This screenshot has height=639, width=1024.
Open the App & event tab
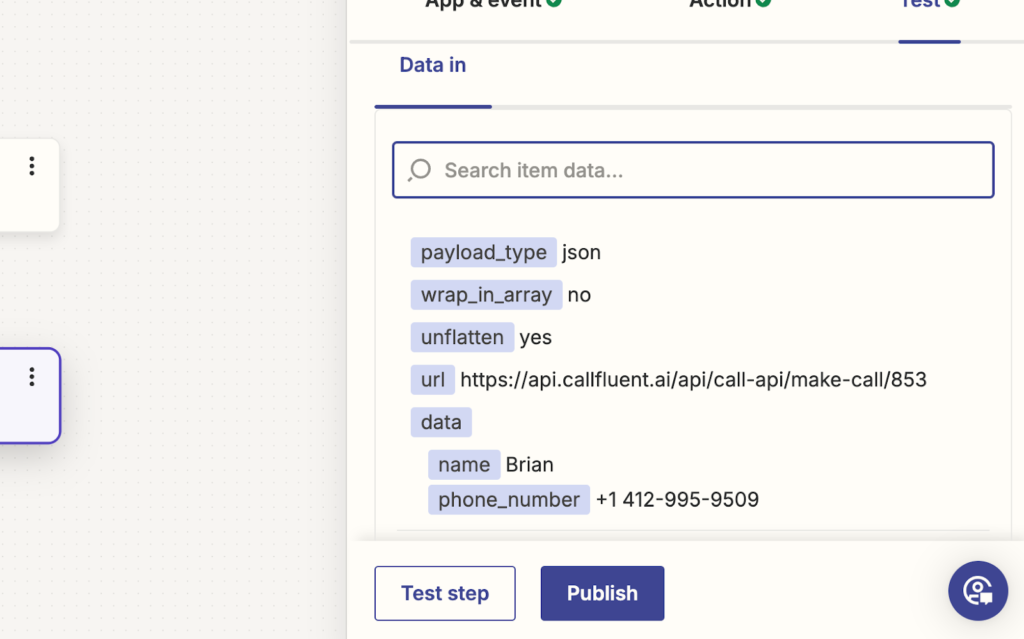point(484,4)
